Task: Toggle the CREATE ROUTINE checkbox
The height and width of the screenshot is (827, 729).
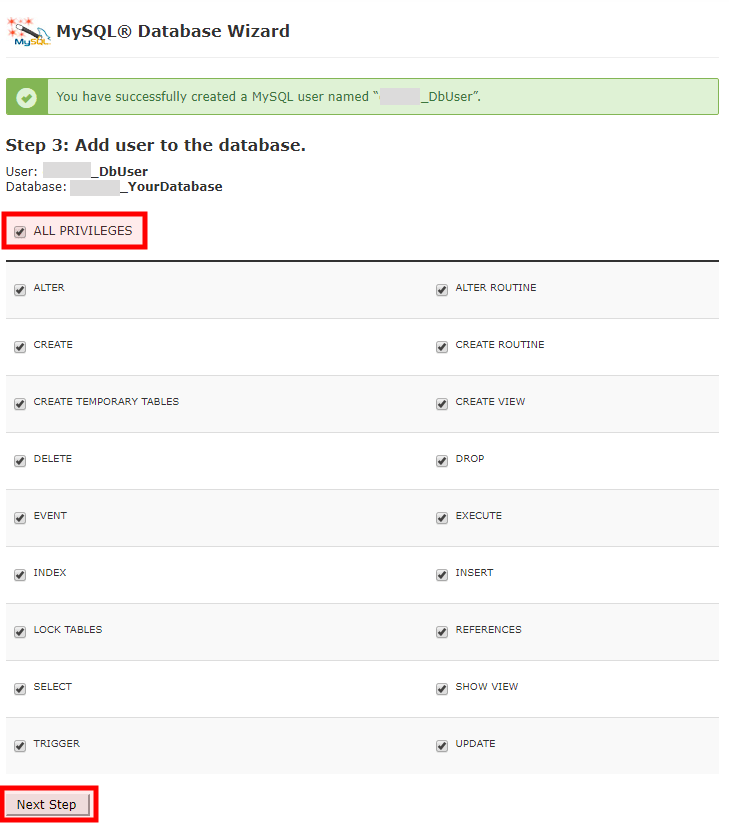Action: click(x=442, y=347)
